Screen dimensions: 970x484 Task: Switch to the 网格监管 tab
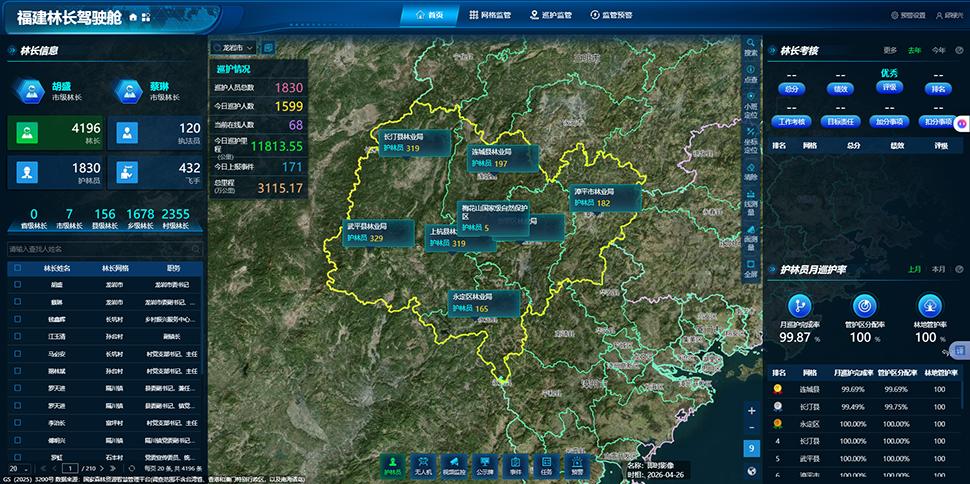[x=490, y=15]
